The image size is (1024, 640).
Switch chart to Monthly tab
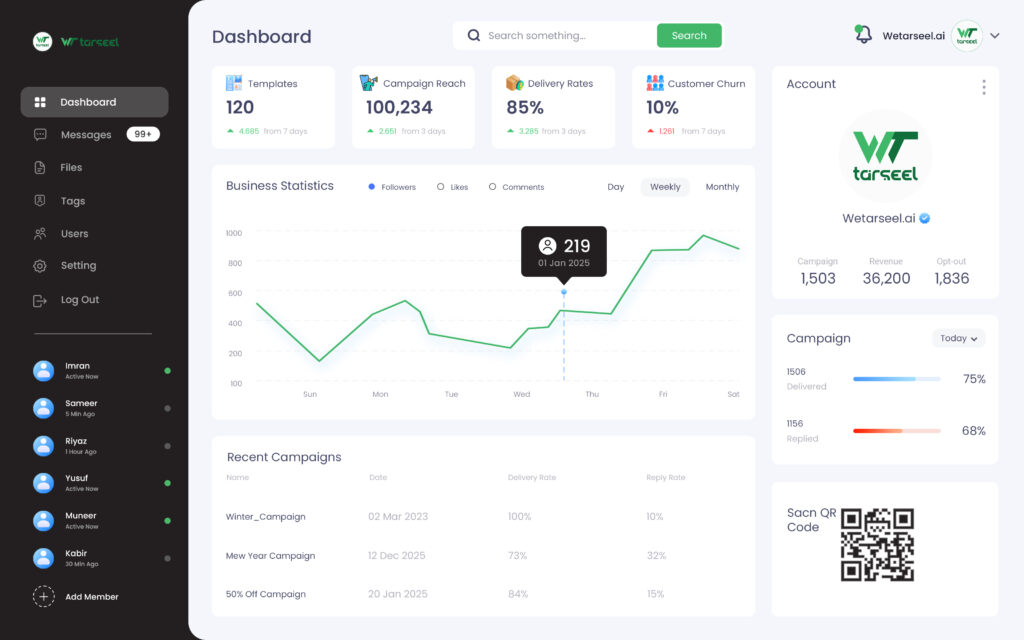click(x=722, y=187)
